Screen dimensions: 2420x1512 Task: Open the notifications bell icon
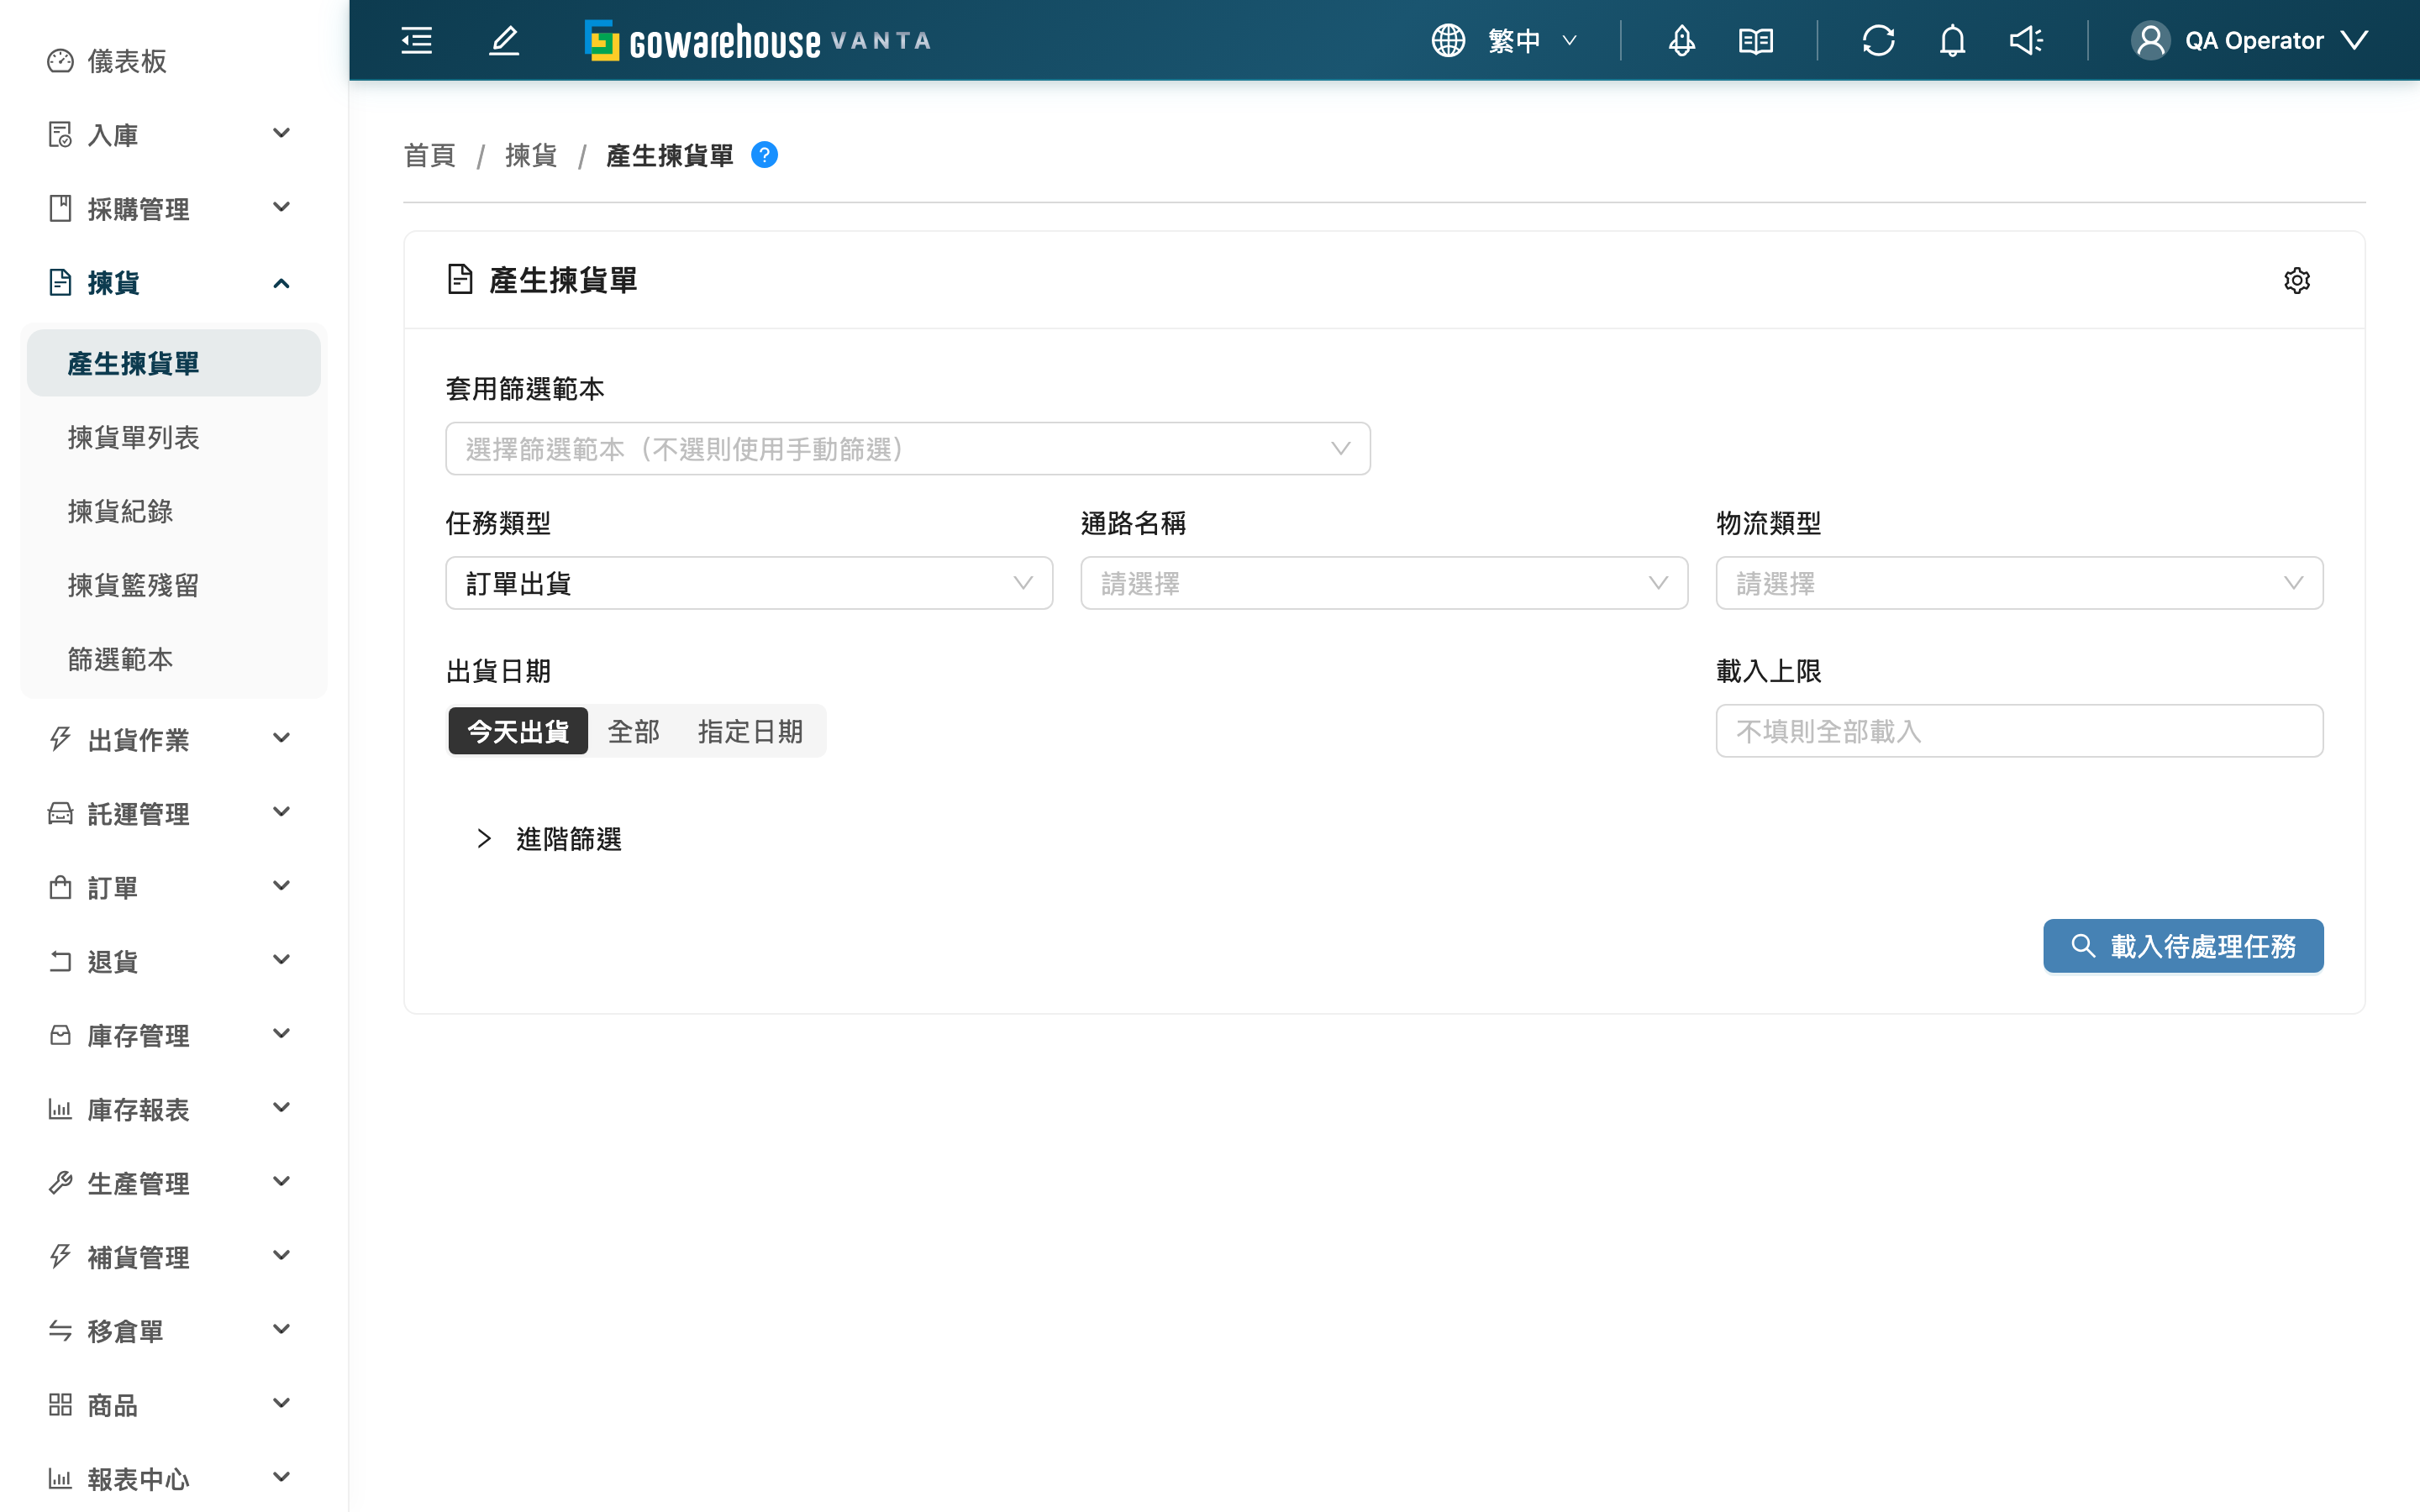pyautogui.click(x=1952, y=41)
